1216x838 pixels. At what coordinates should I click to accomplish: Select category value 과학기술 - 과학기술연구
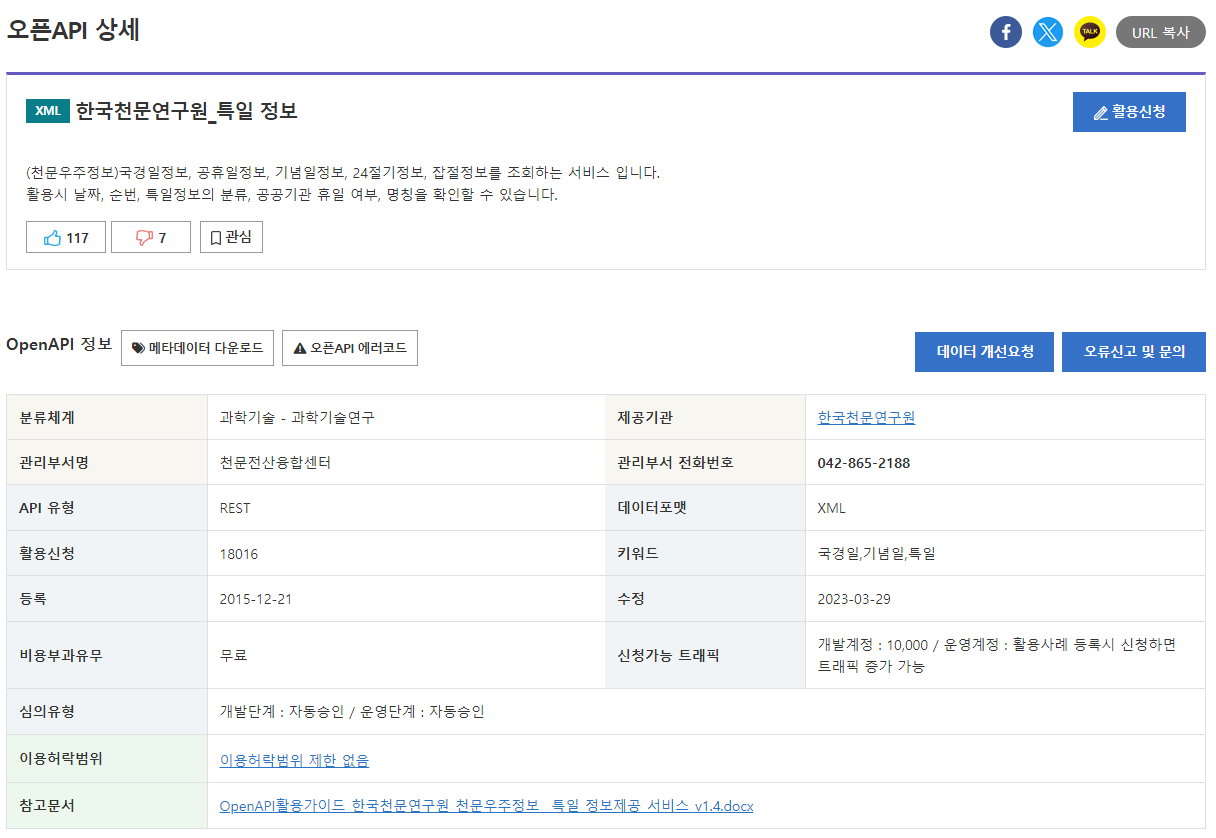point(297,418)
